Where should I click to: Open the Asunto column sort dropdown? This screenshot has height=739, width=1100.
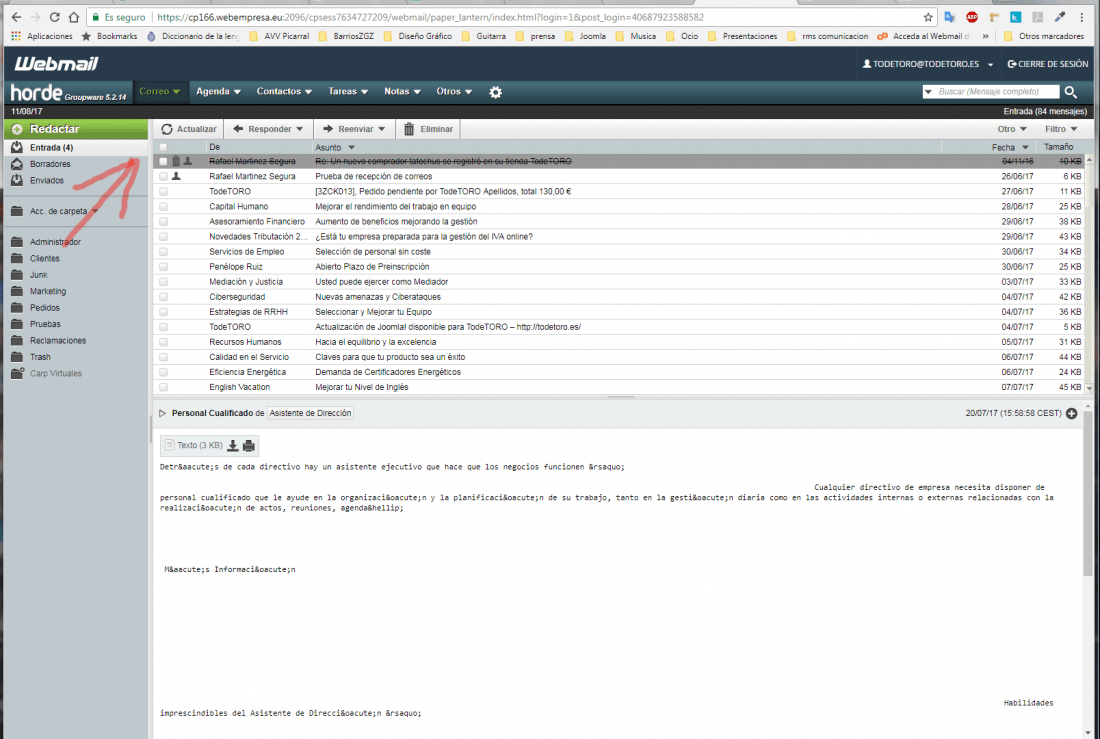351,147
